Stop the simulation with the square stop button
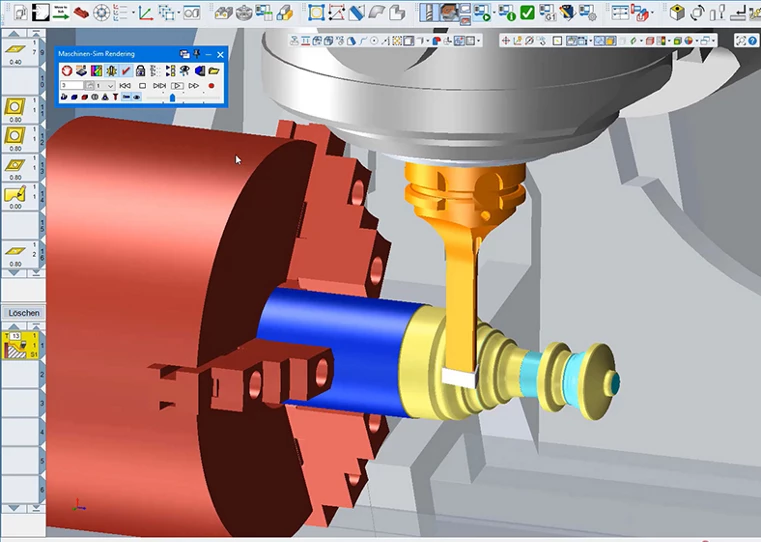761x542 pixels. pos(143,86)
